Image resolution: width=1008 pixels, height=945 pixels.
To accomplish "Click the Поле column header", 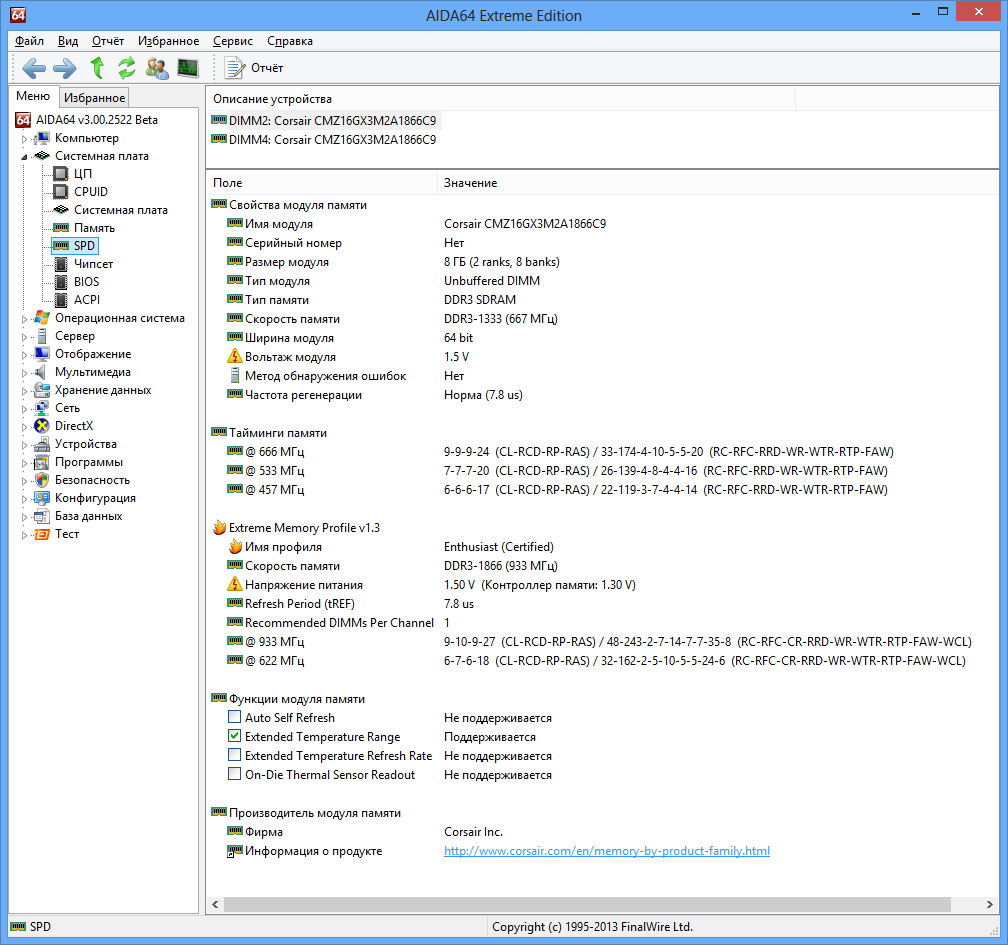I will pos(321,183).
